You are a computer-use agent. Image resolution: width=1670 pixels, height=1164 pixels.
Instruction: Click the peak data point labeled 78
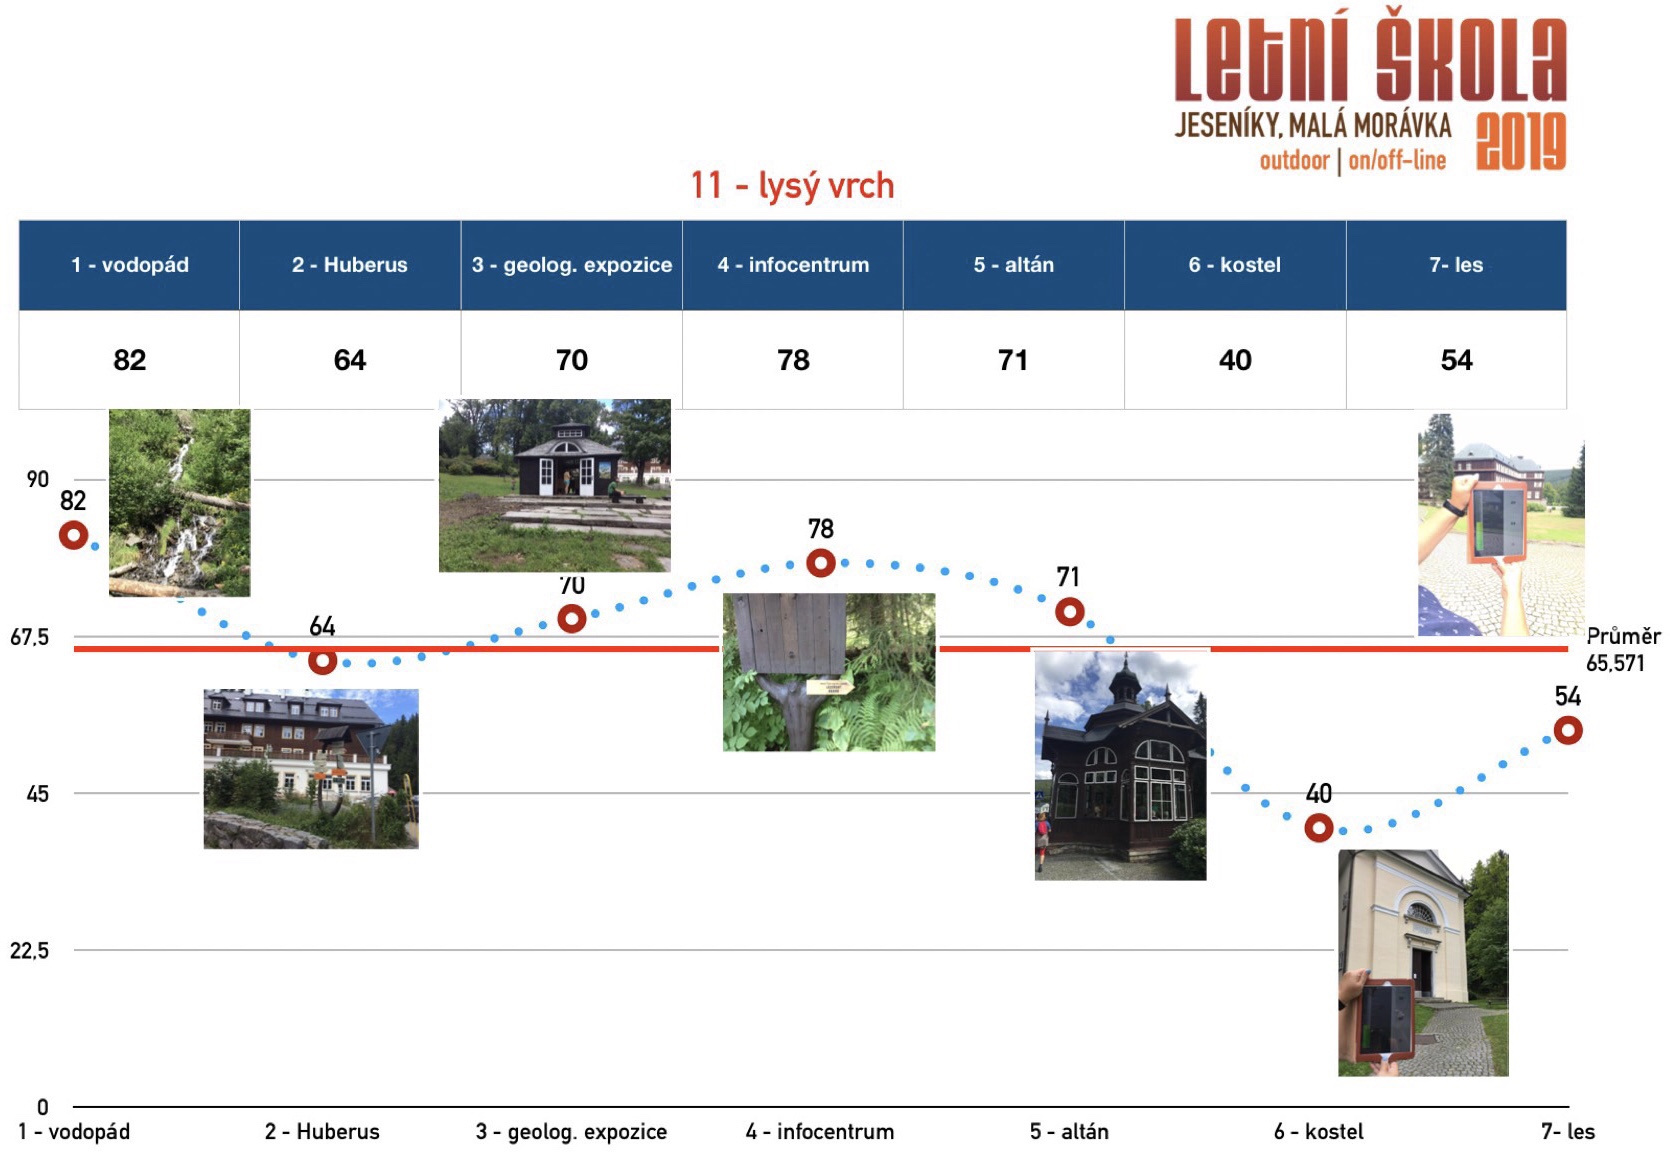(820, 563)
